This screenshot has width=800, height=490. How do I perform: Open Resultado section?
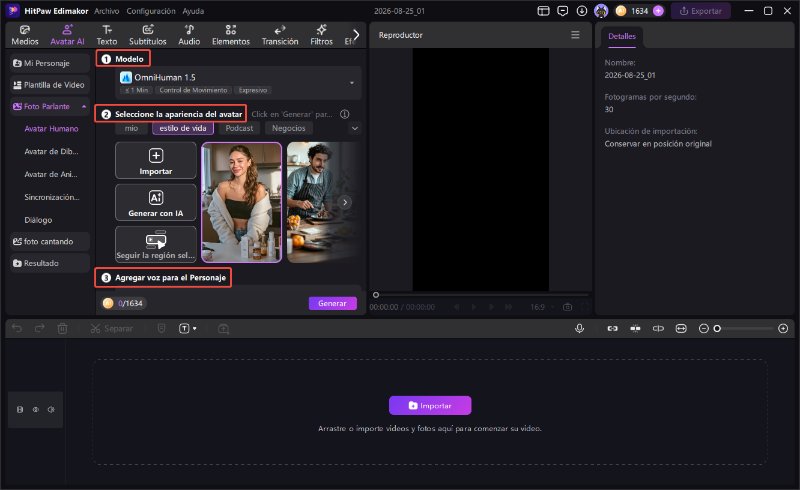click(x=49, y=263)
